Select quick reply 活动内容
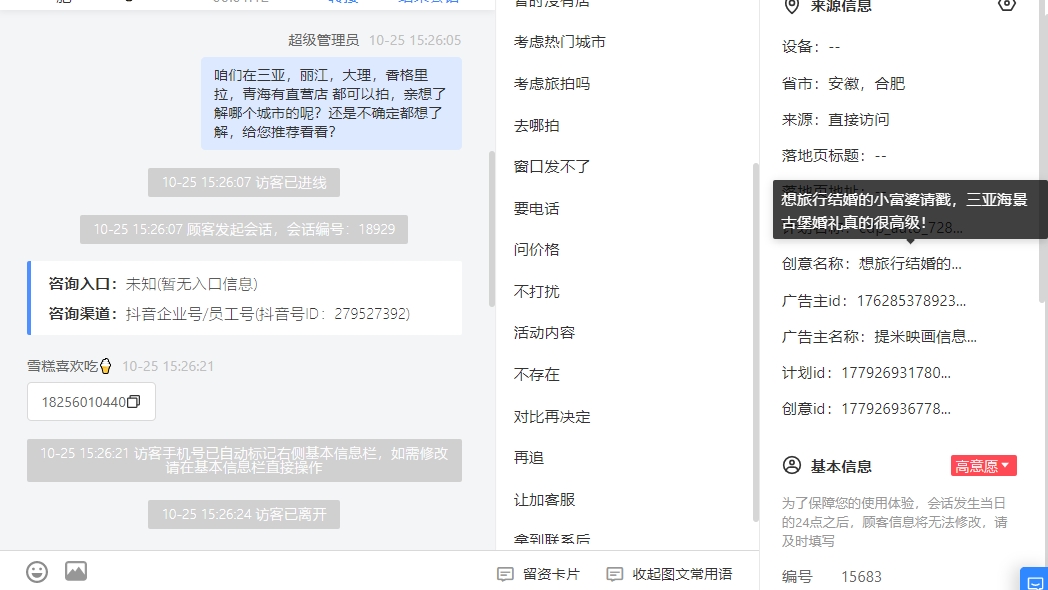Viewport: 1048px width, 590px height. (x=544, y=333)
